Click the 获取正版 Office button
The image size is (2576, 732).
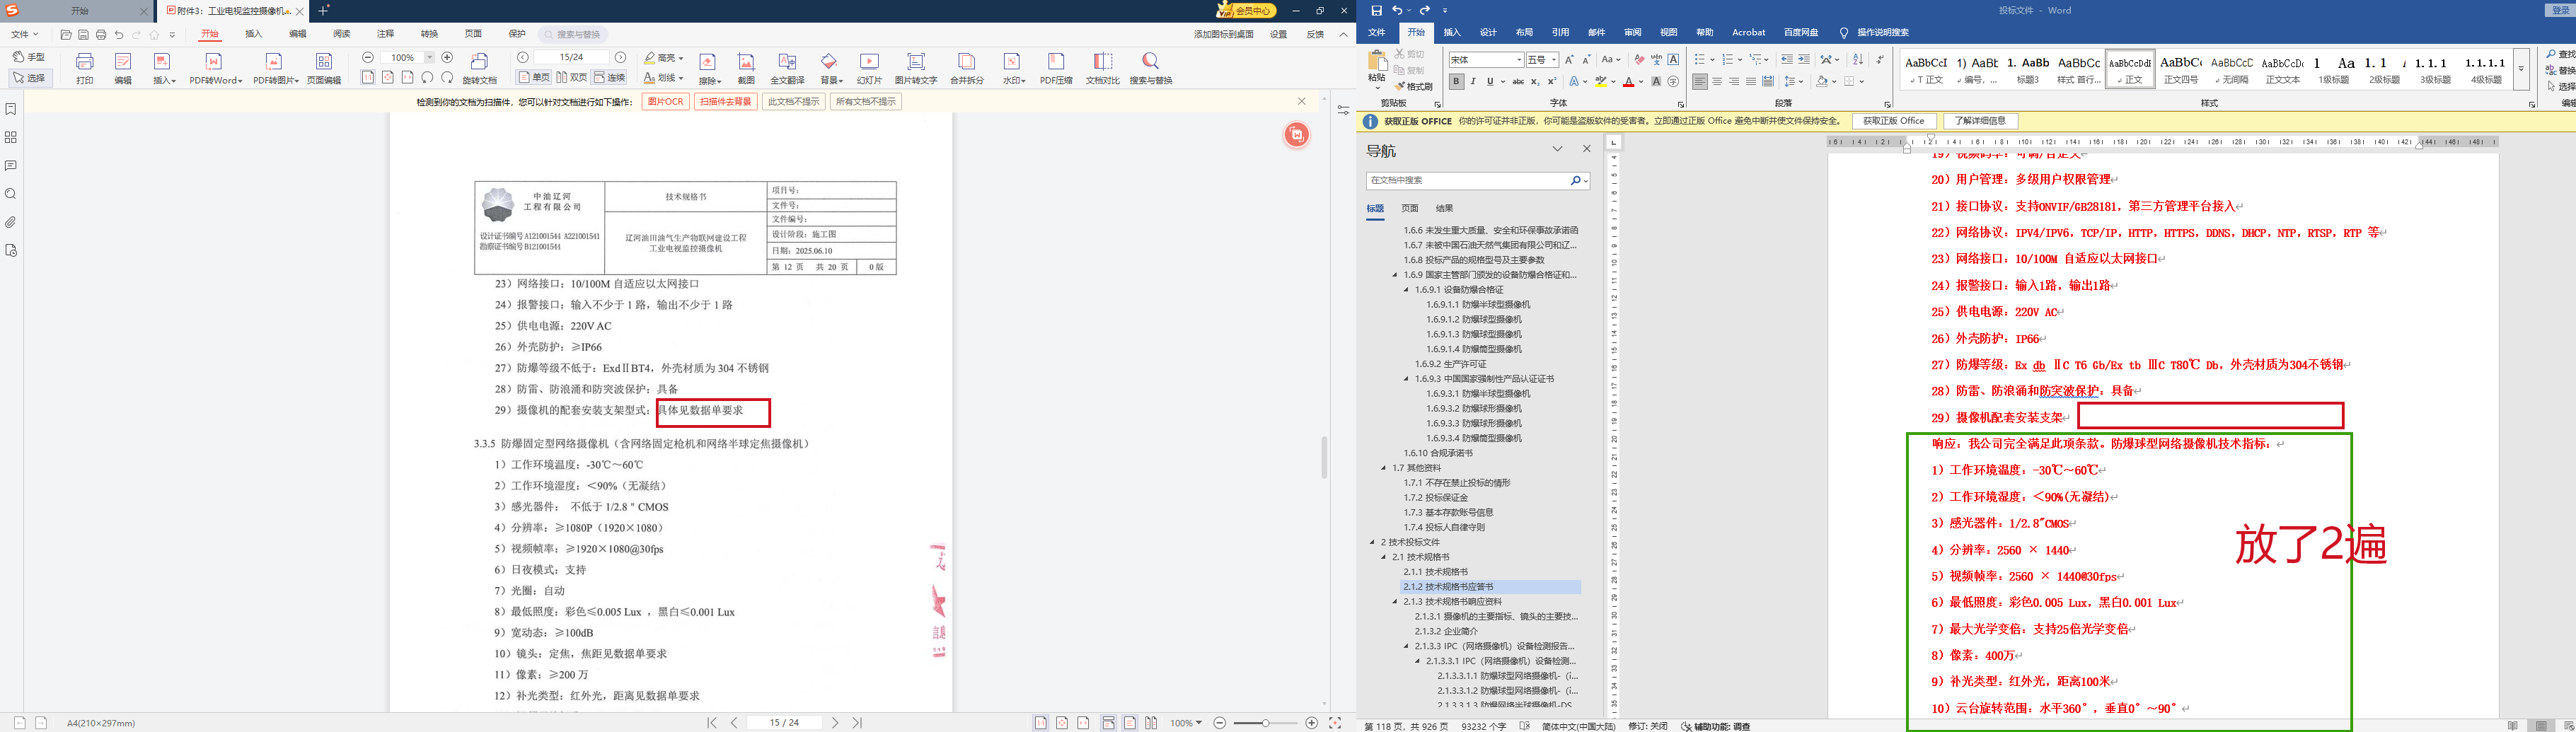[1893, 121]
